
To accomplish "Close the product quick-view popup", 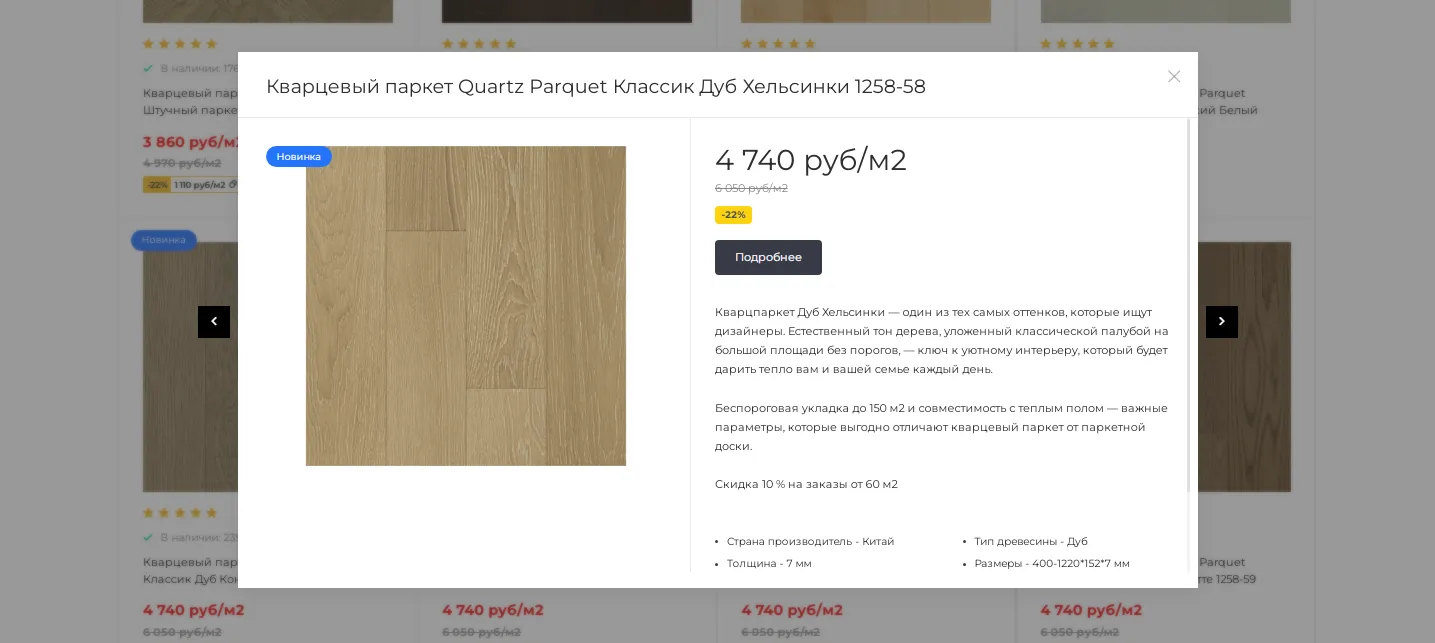I will pos(1174,76).
